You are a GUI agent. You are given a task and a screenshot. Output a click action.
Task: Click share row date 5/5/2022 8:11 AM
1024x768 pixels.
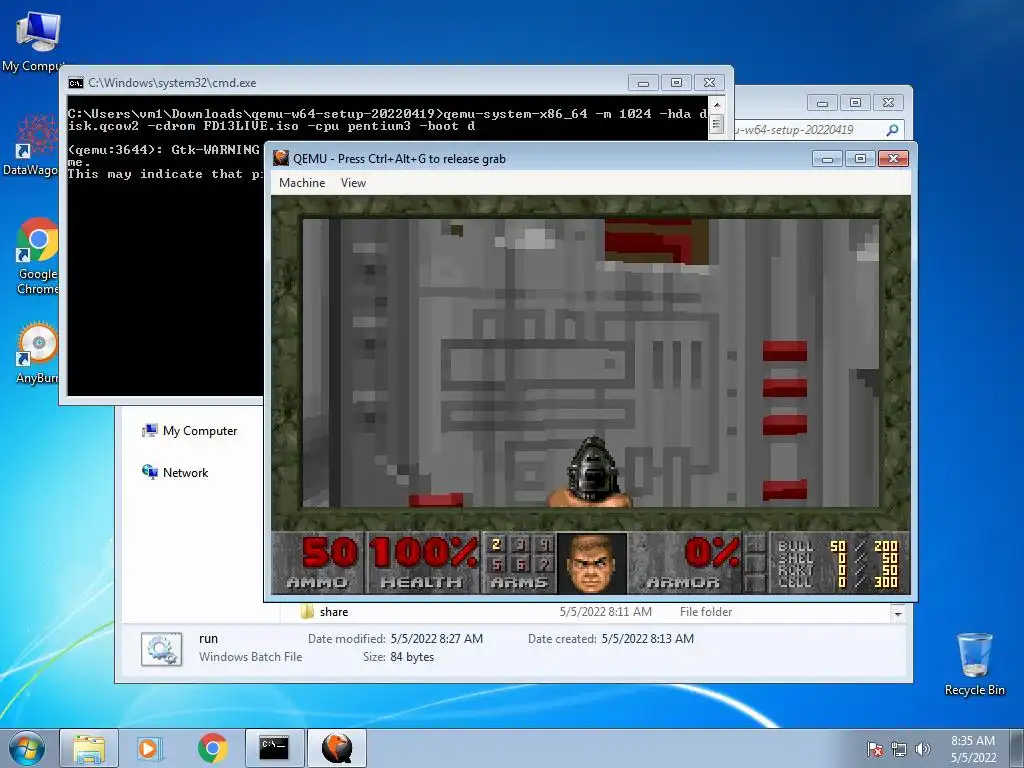(605, 612)
